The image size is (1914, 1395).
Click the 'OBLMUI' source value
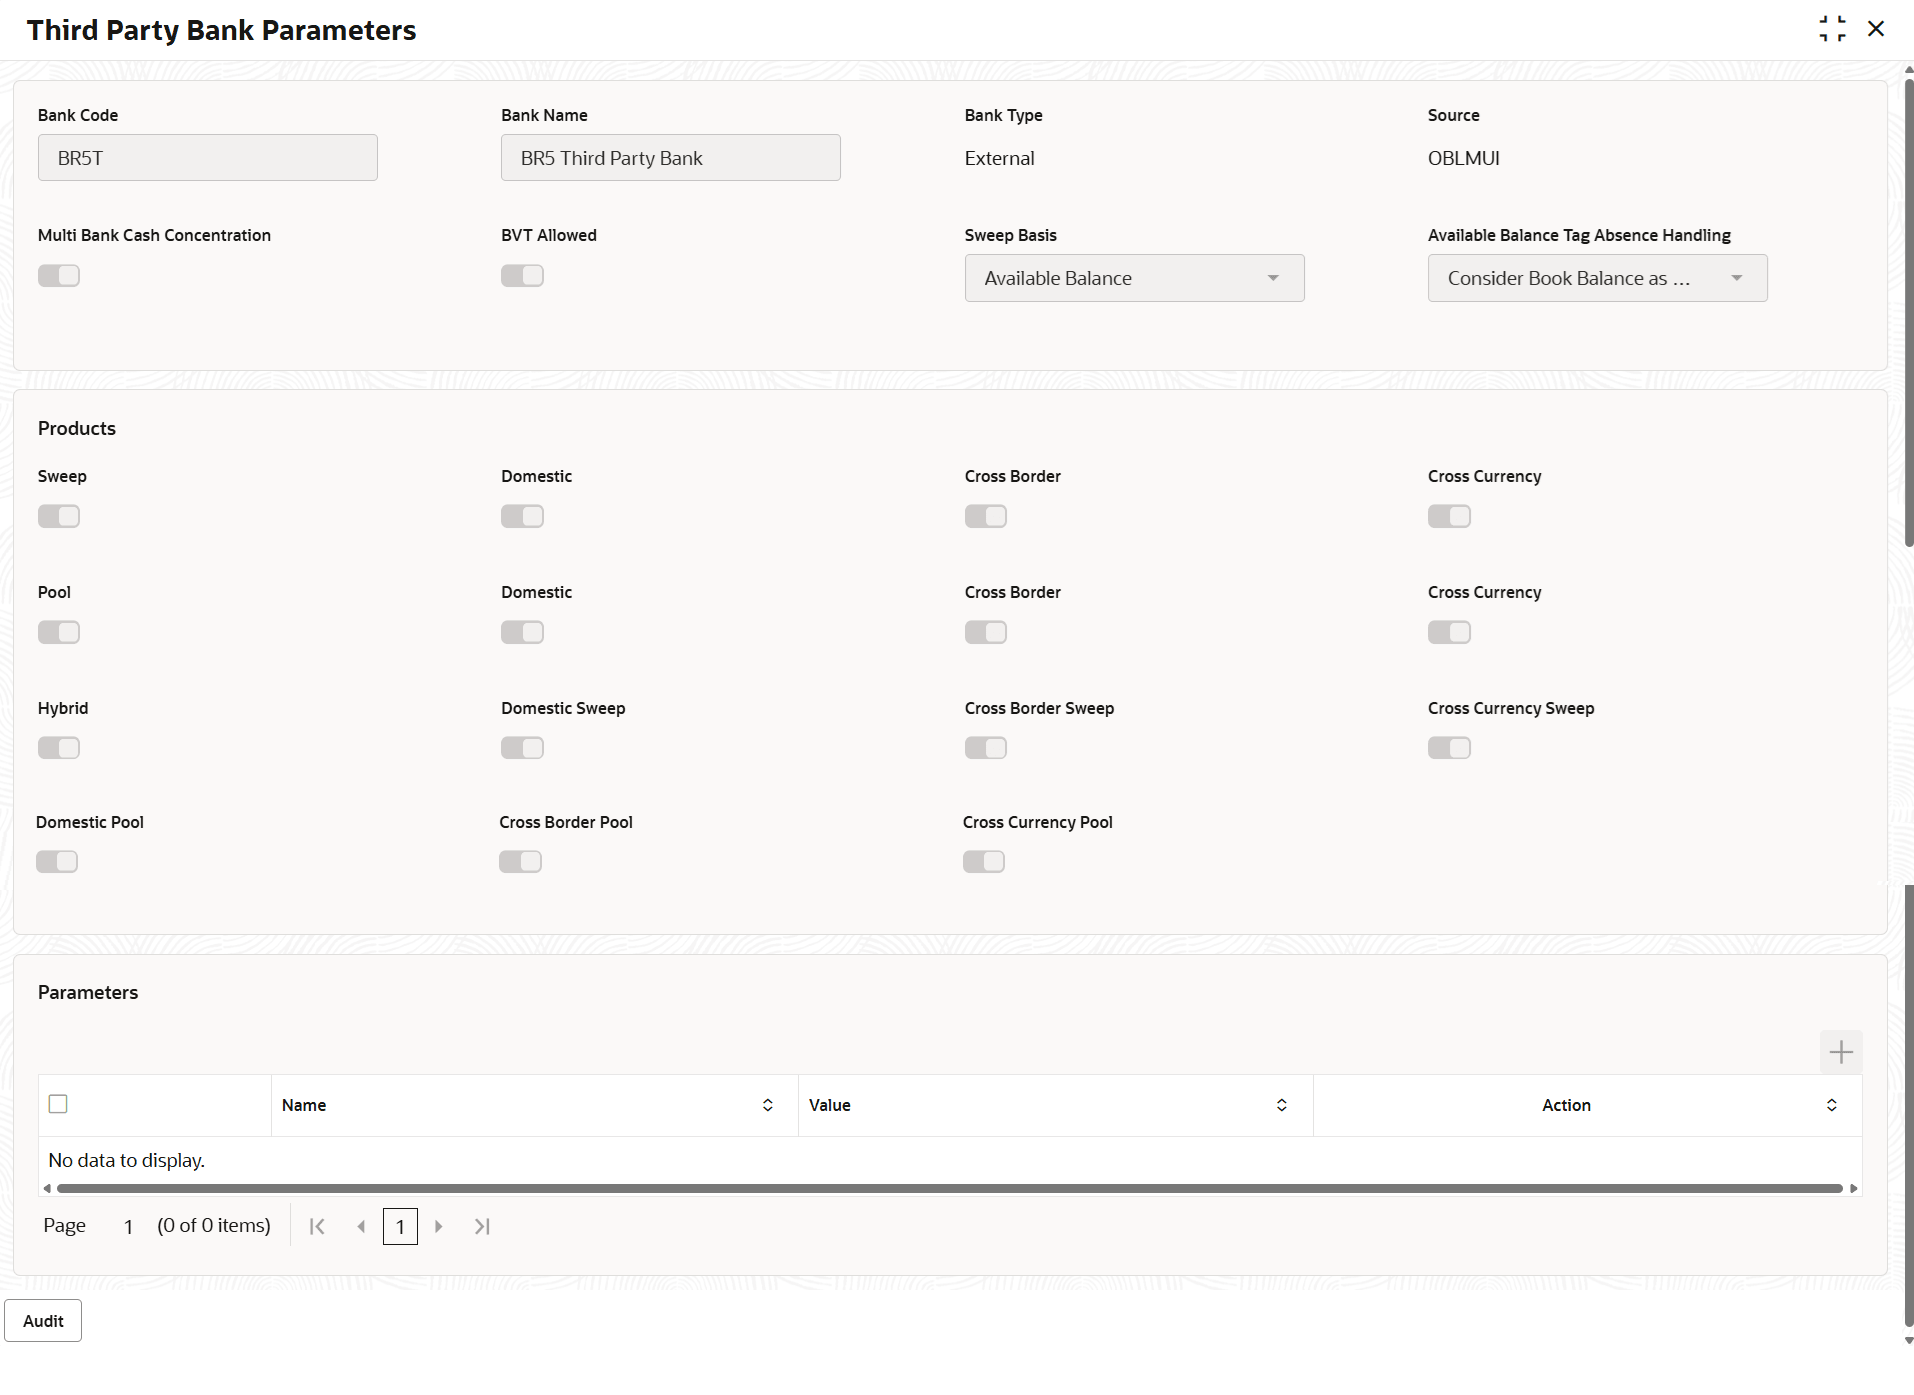[1464, 158]
